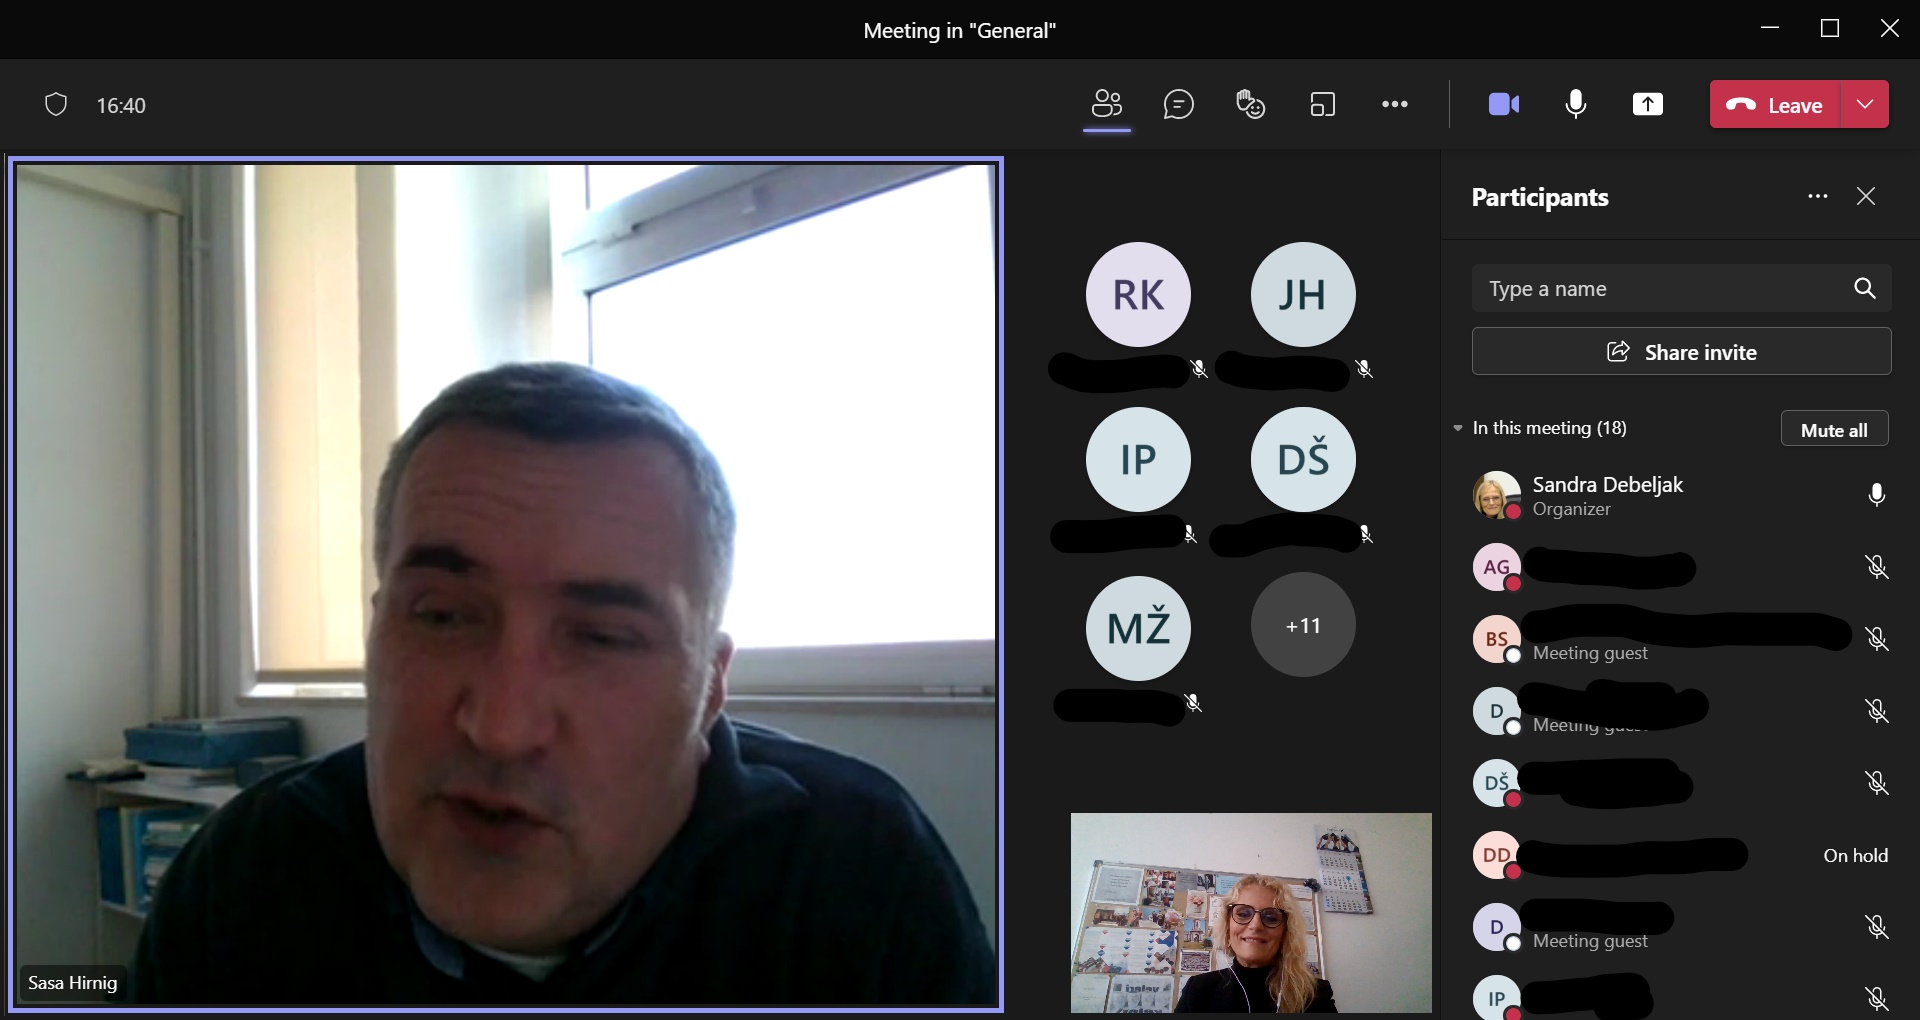Image resolution: width=1920 pixels, height=1020 pixels.
Task: Toggle the participants panel button
Action: pos(1106,104)
